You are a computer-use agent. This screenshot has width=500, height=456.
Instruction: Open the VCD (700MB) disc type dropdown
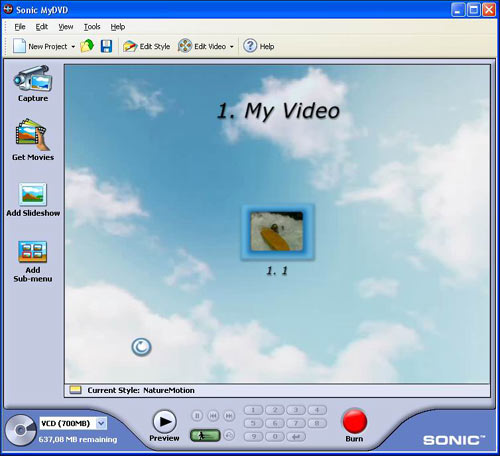tap(73, 423)
